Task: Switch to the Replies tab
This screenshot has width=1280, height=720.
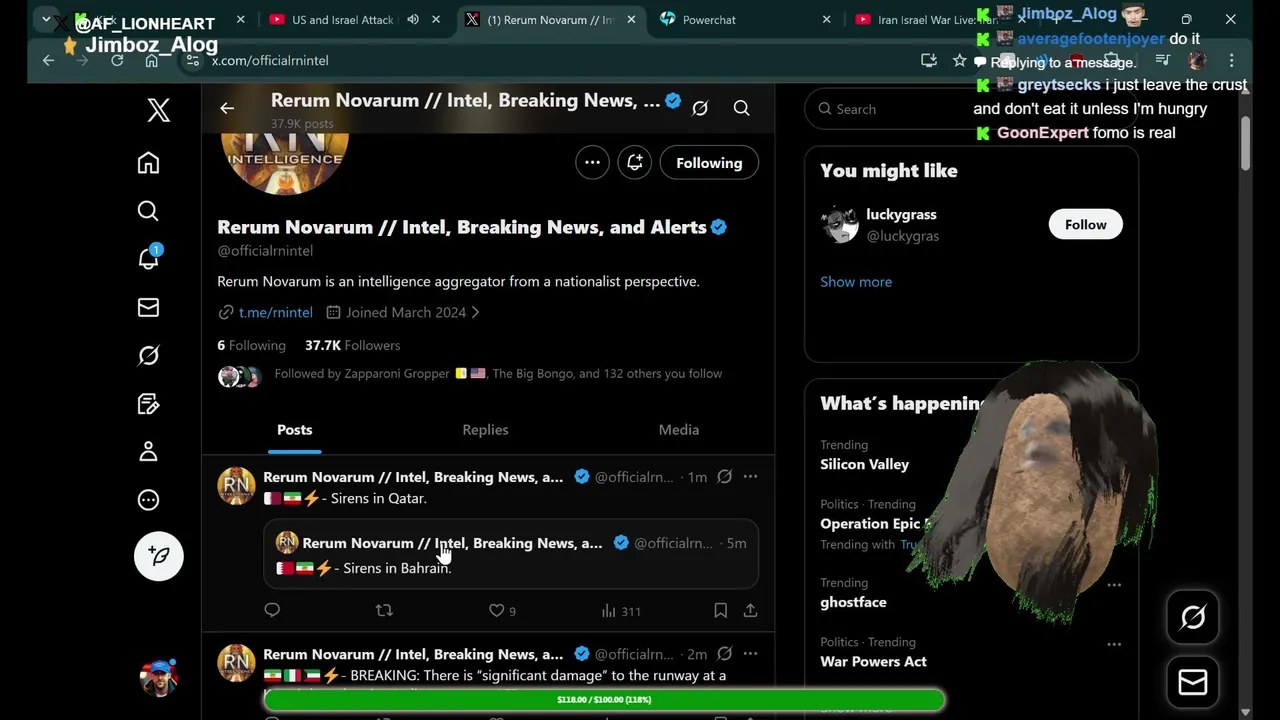Action: point(485,430)
